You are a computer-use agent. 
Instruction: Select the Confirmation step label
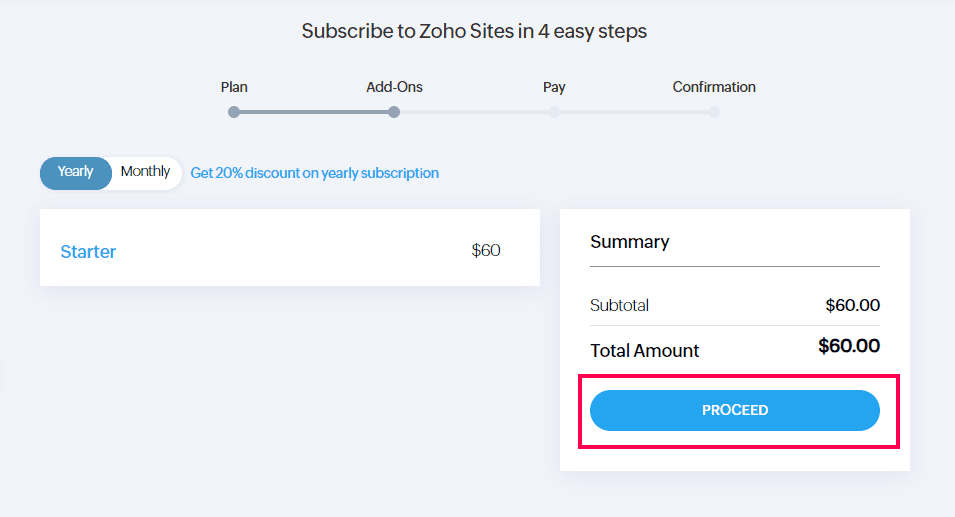pyautogui.click(x=714, y=87)
